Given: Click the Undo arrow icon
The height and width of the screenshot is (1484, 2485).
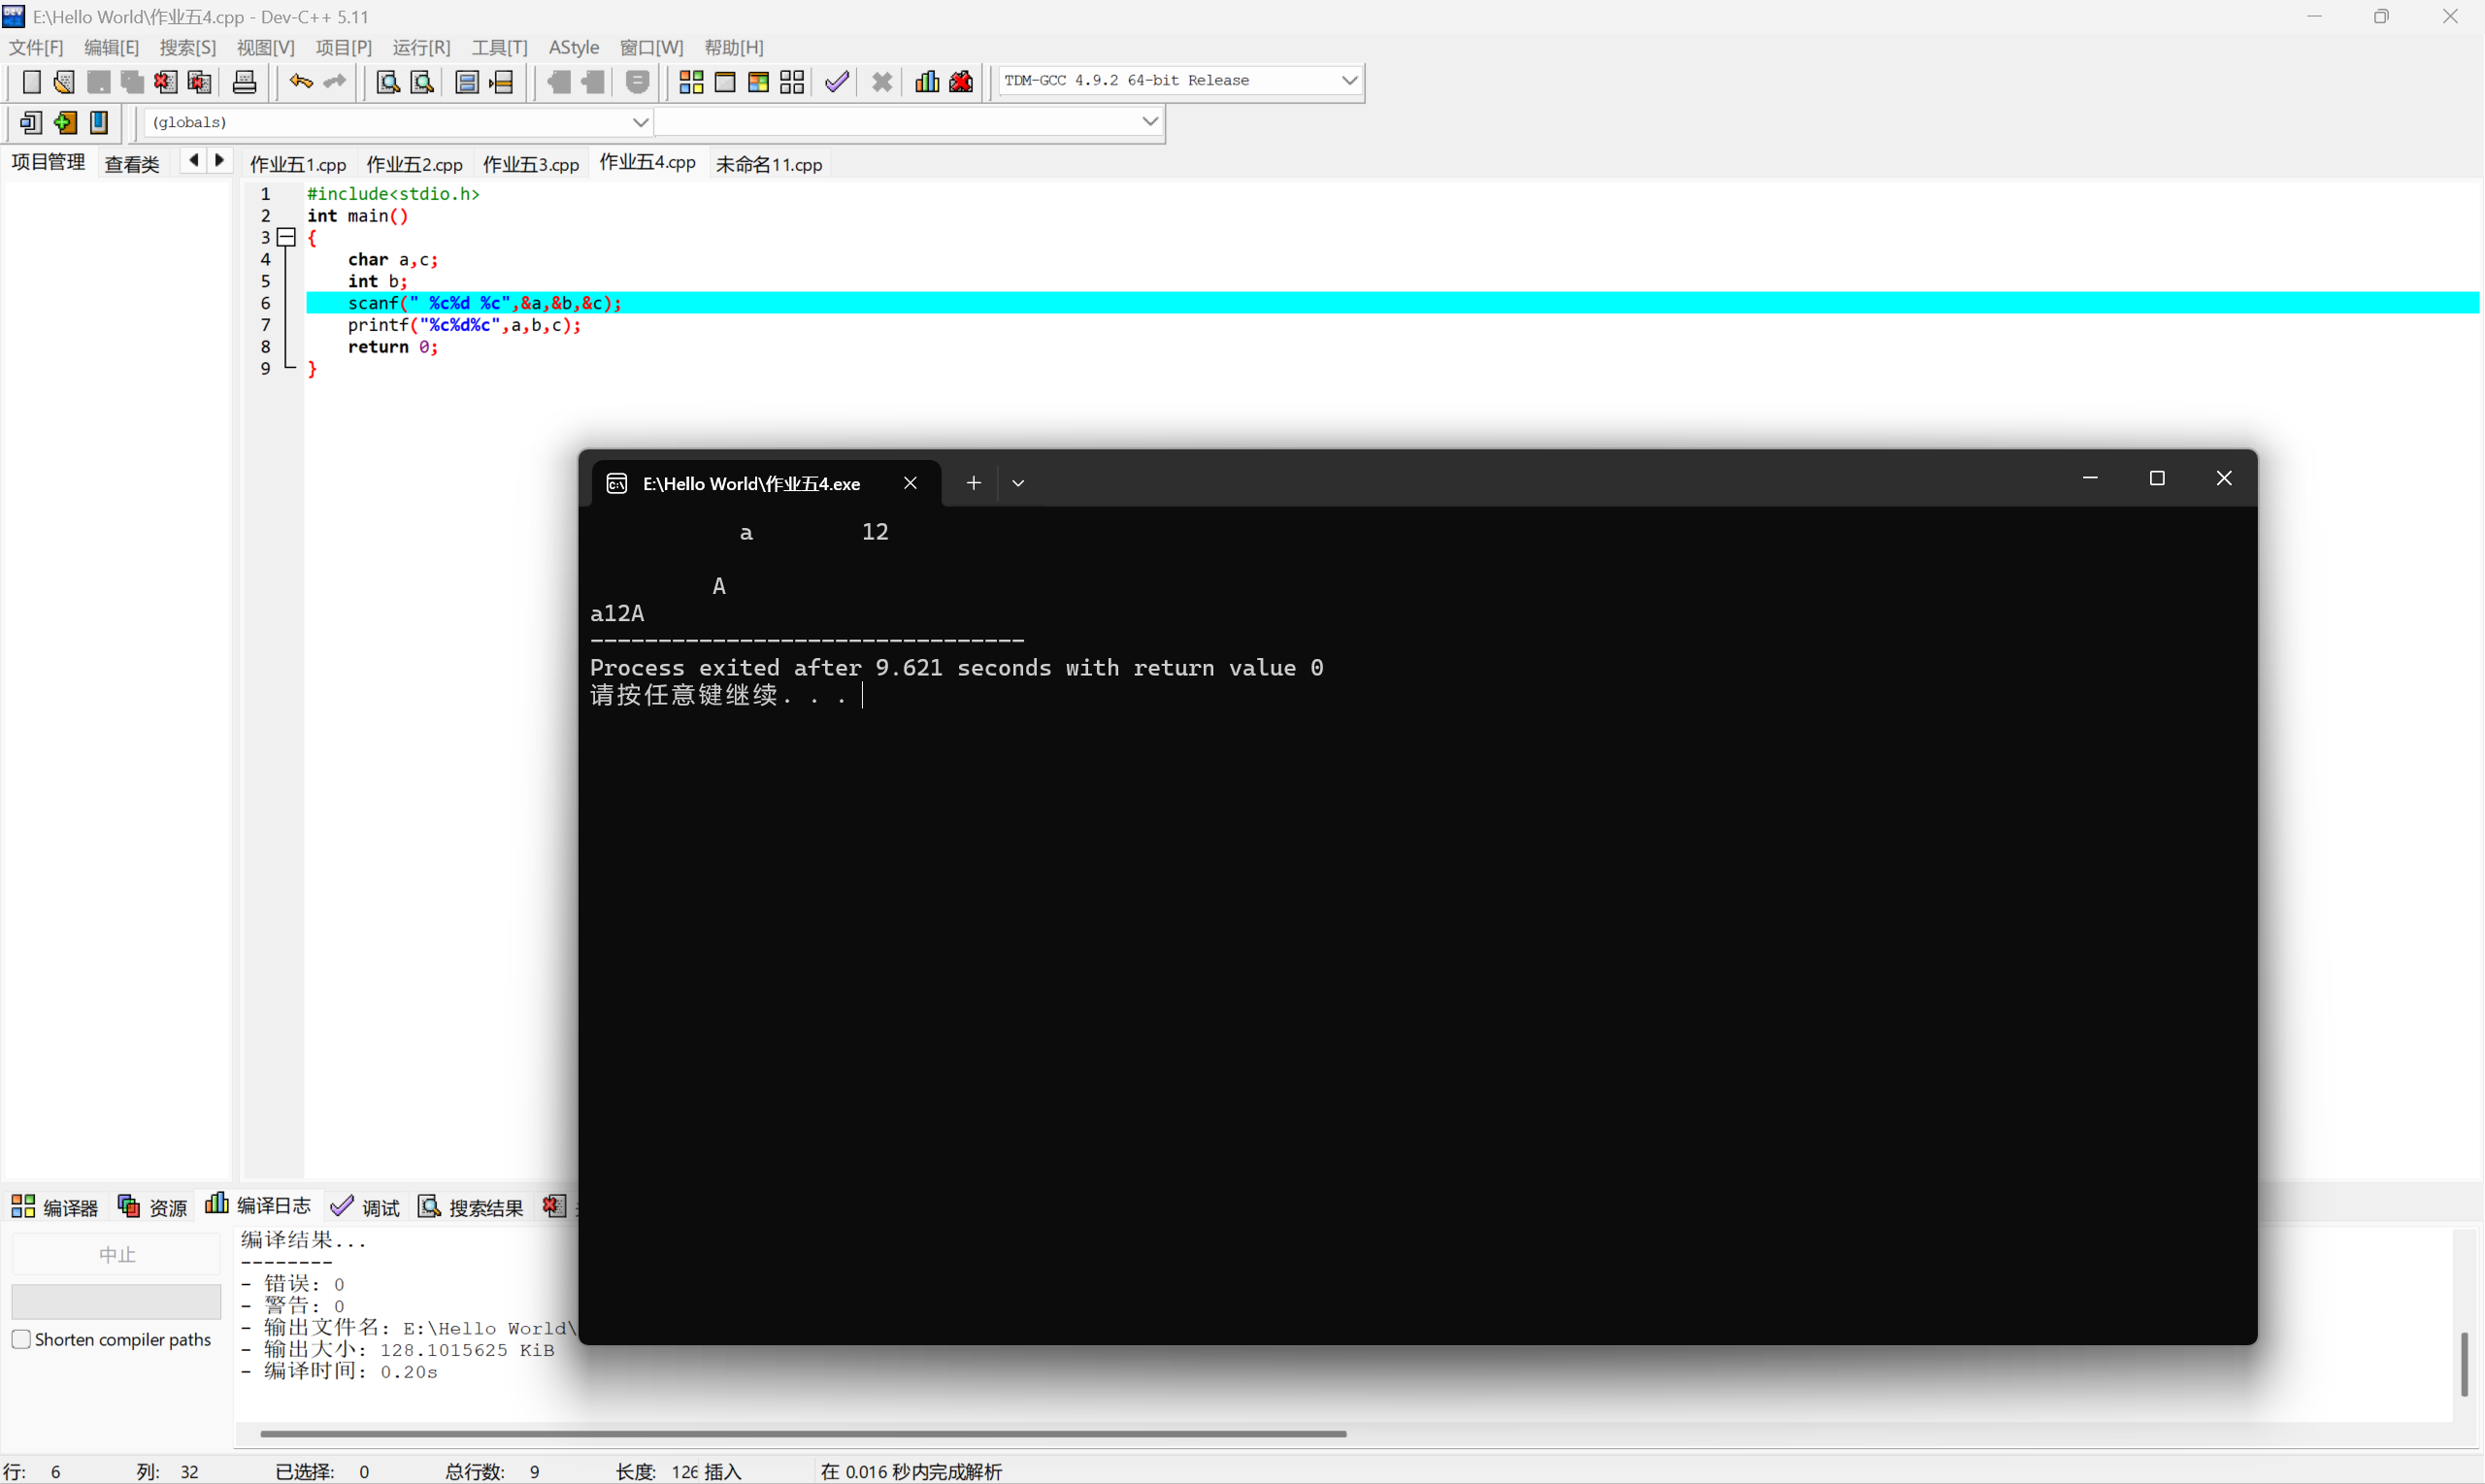Looking at the screenshot, I should (300, 82).
